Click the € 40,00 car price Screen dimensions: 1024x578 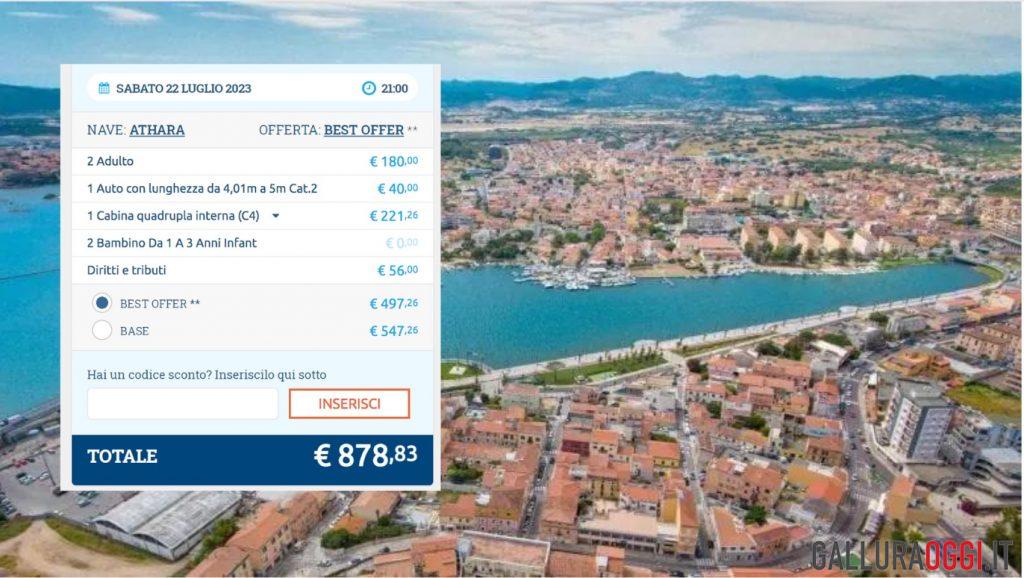(398, 189)
